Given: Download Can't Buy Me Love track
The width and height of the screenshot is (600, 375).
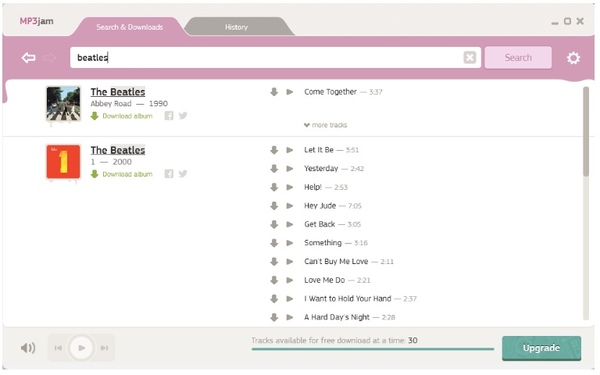Looking at the screenshot, I should 274,262.
